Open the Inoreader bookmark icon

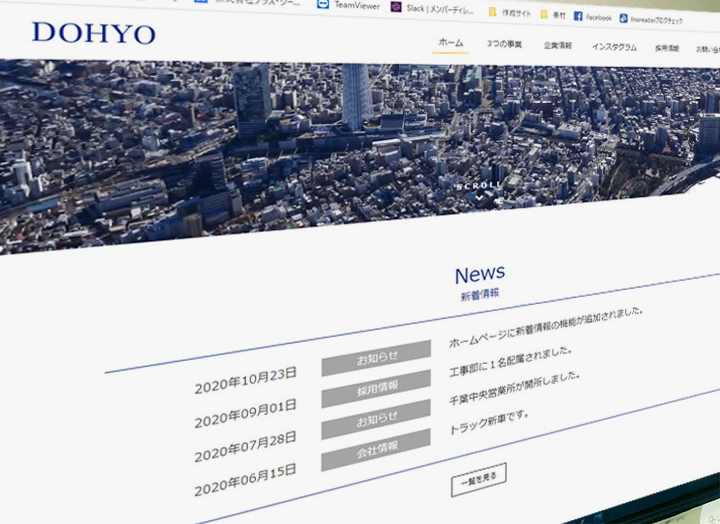[x=624, y=18]
